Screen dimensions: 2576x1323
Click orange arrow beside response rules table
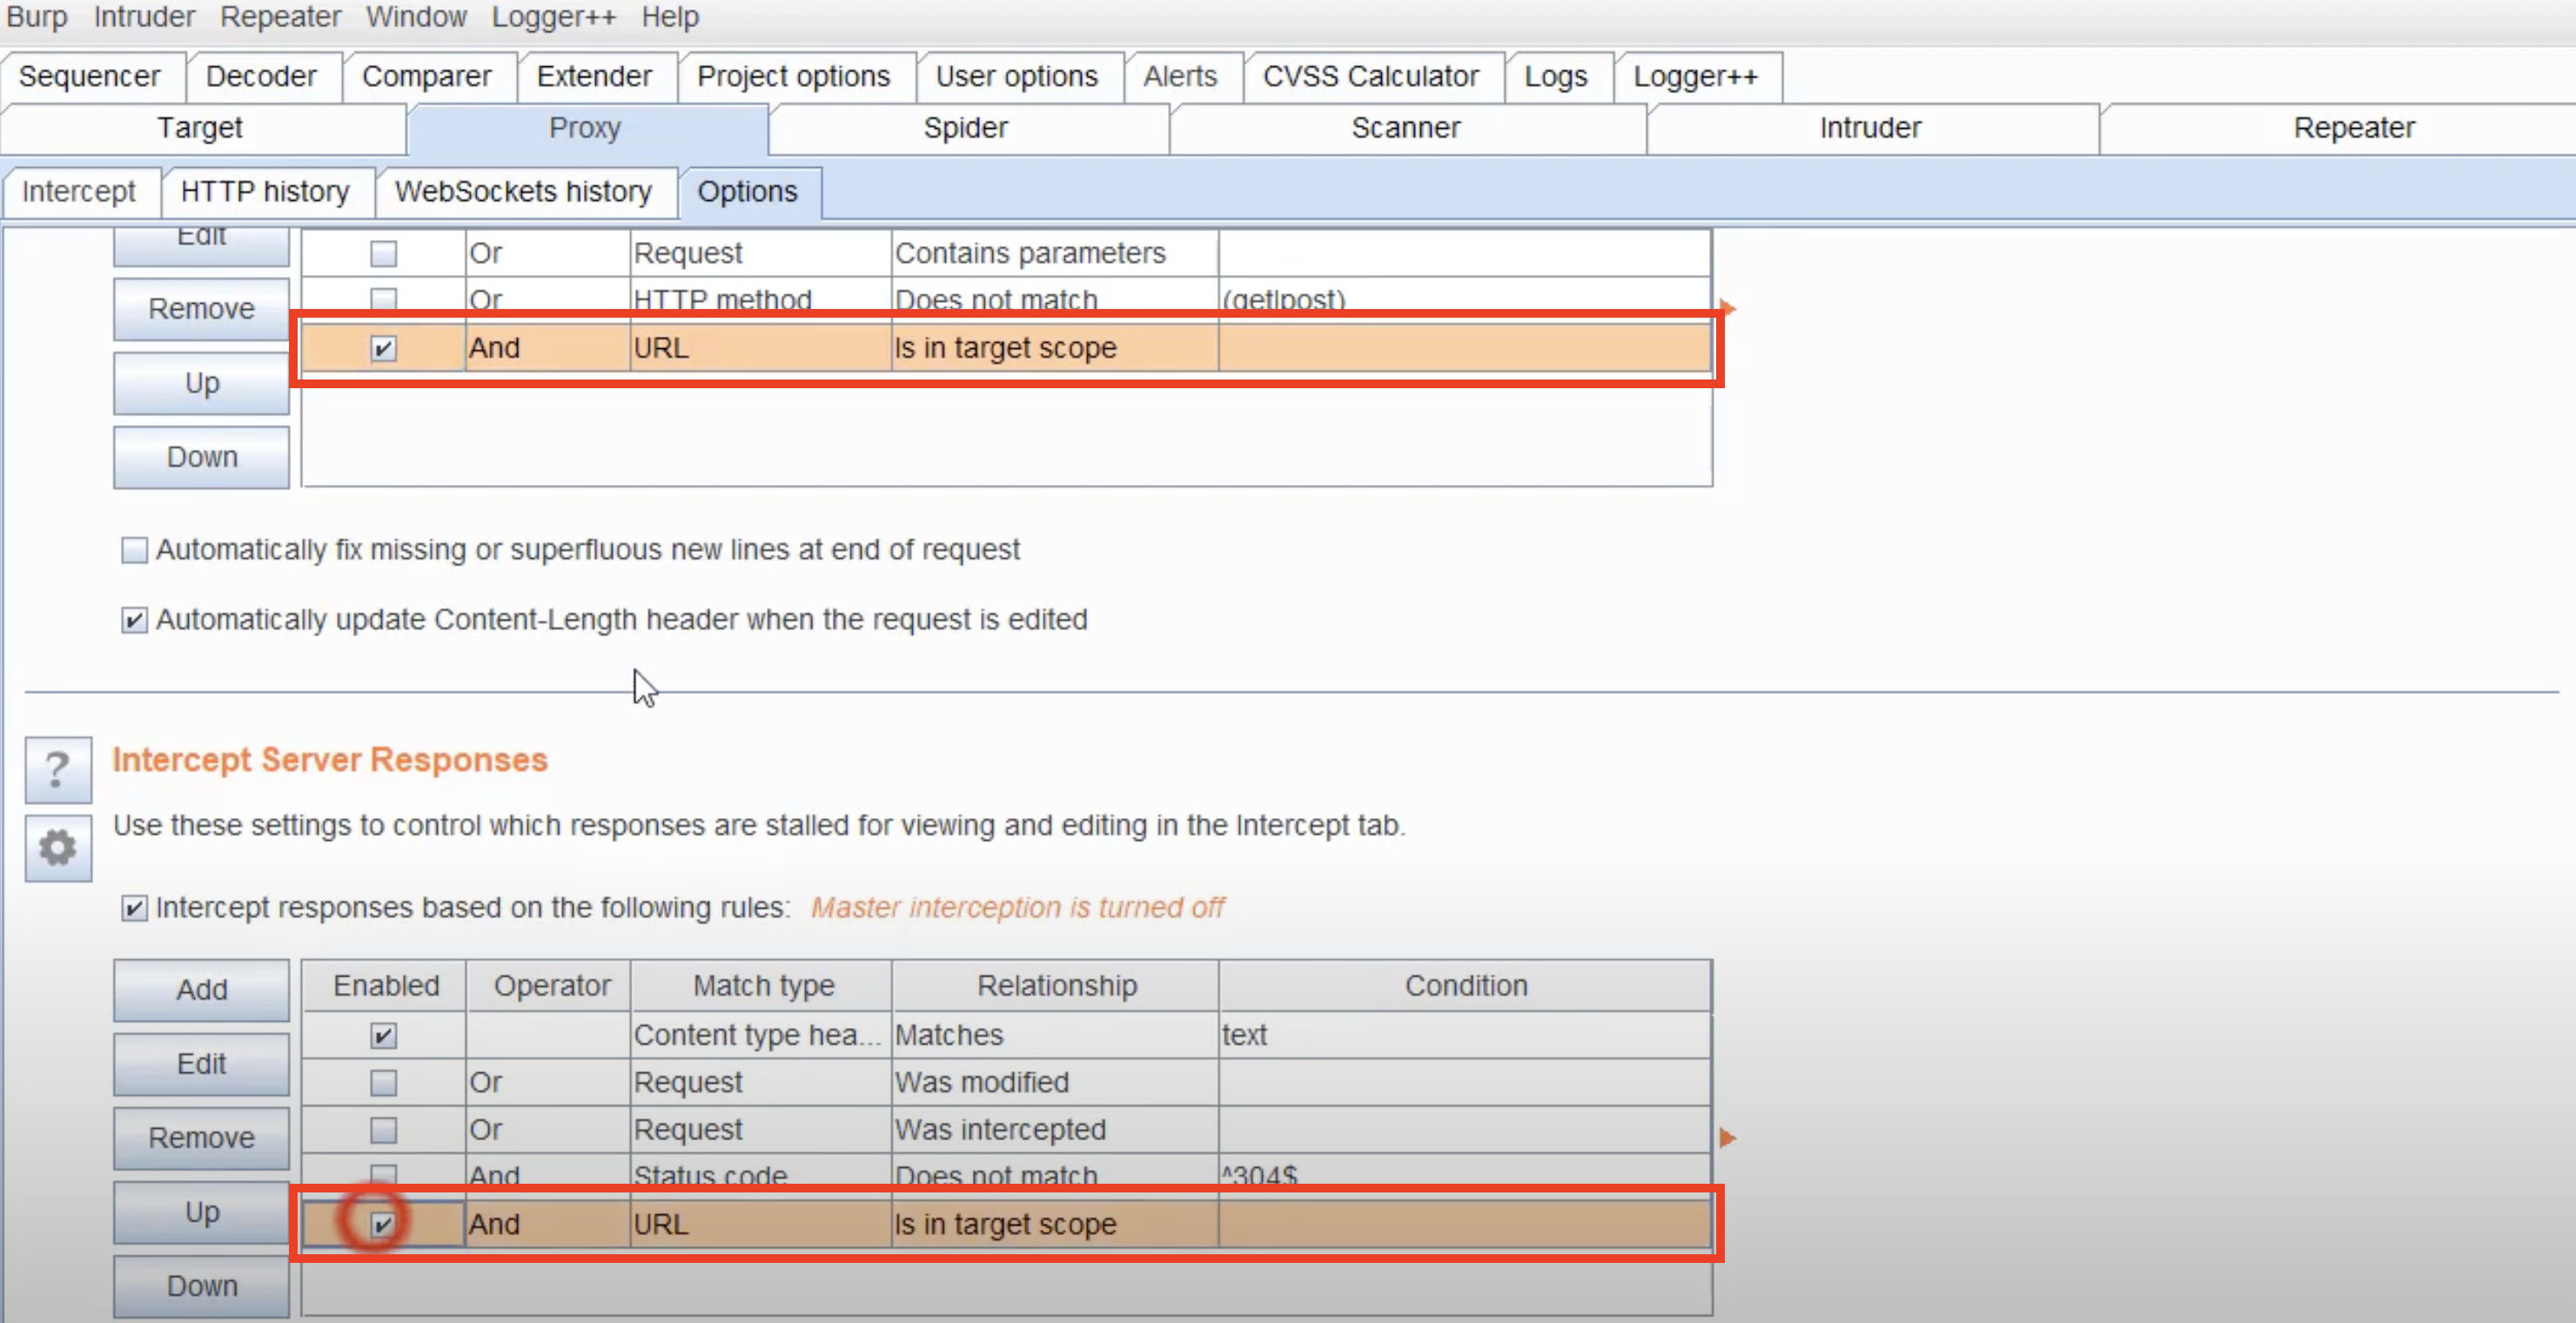click(x=1727, y=1137)
